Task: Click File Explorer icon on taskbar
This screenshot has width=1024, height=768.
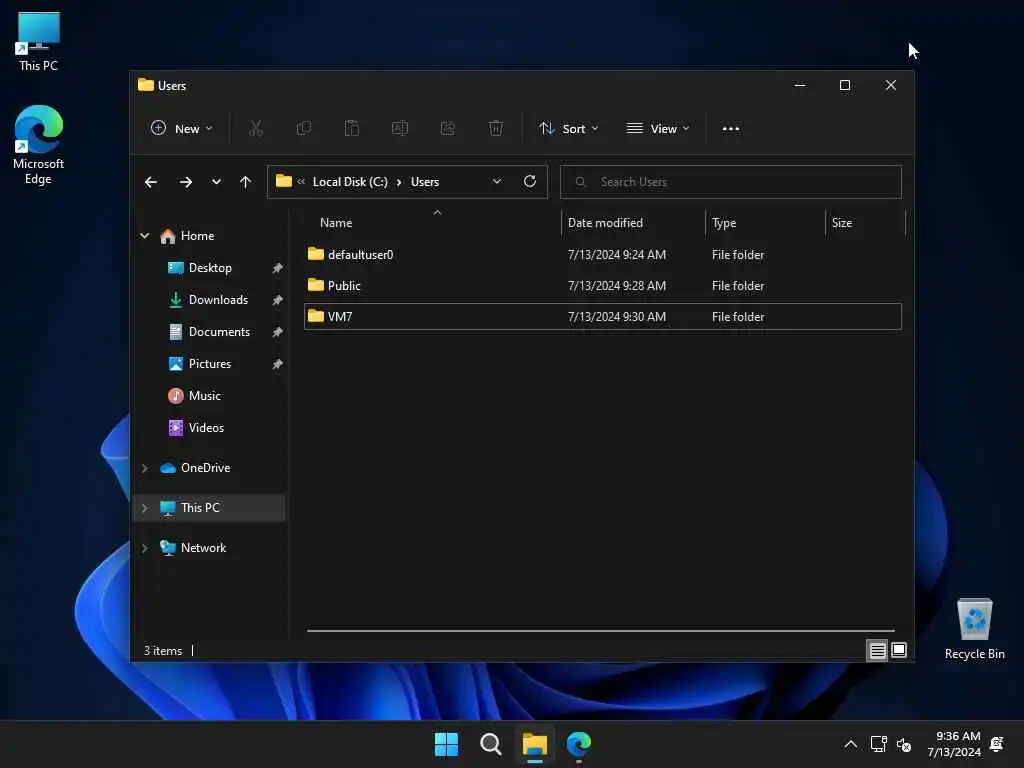Action: coord(534,744)
